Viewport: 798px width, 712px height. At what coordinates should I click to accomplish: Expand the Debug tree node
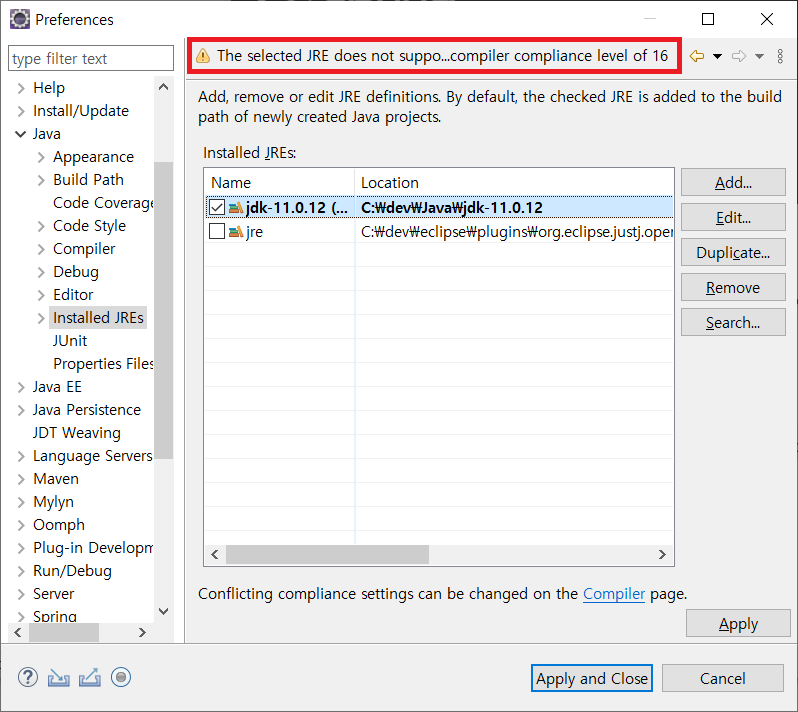click(41, 272)
